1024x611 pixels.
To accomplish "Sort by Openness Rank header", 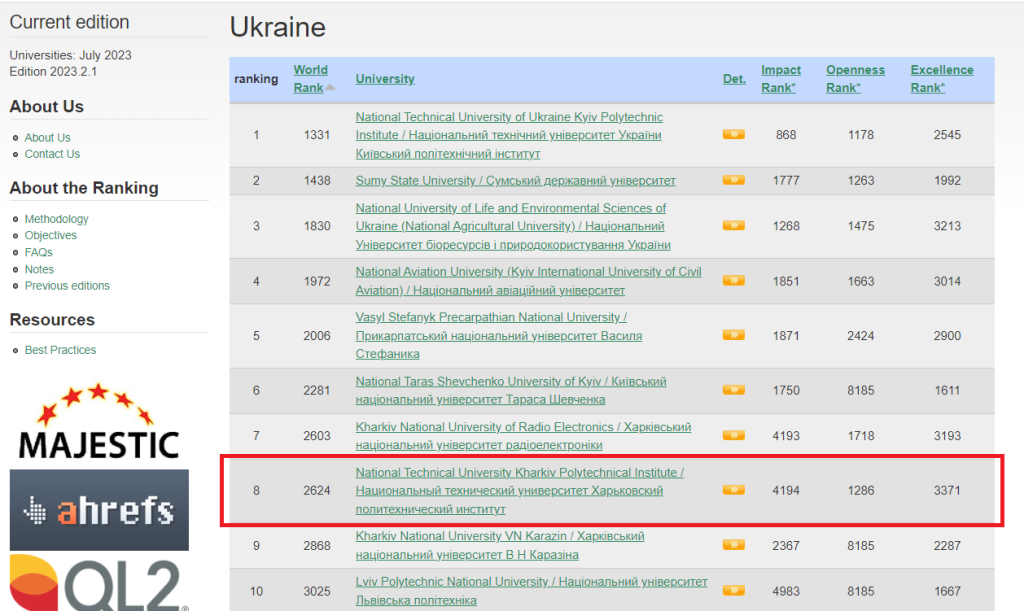I will click(x=855, y=78).
